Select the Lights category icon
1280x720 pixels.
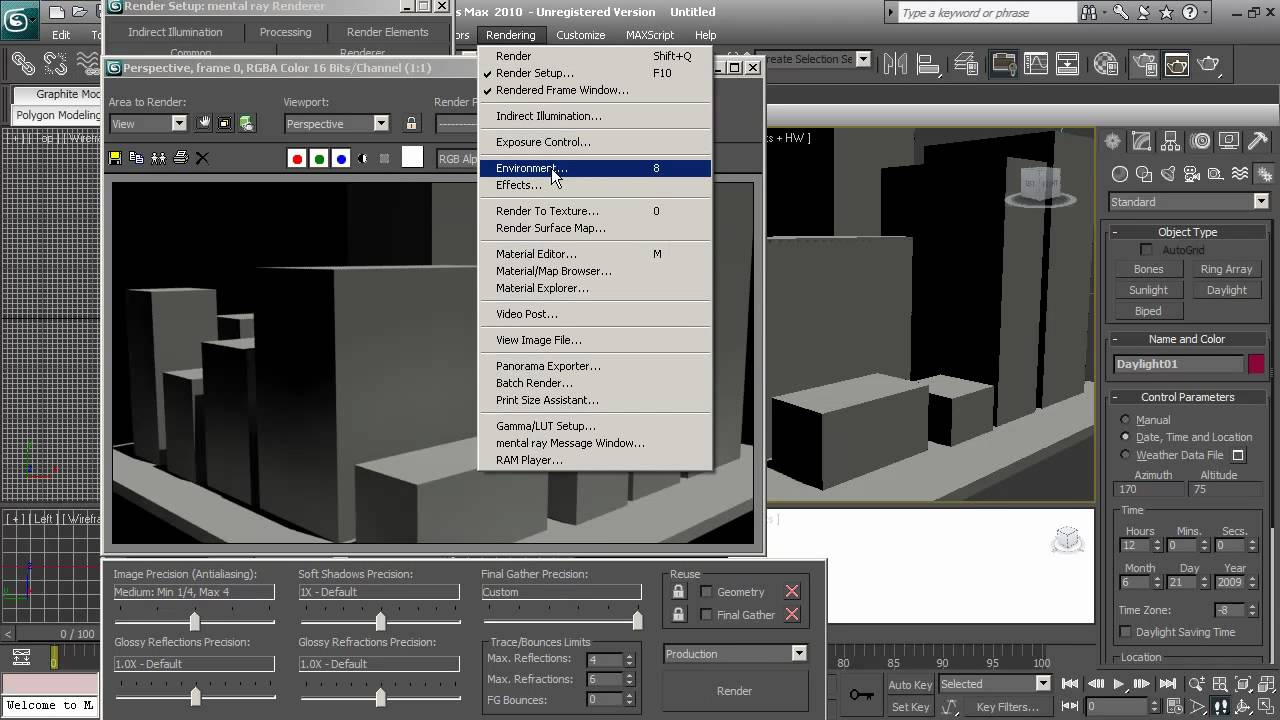[1168, 174]
